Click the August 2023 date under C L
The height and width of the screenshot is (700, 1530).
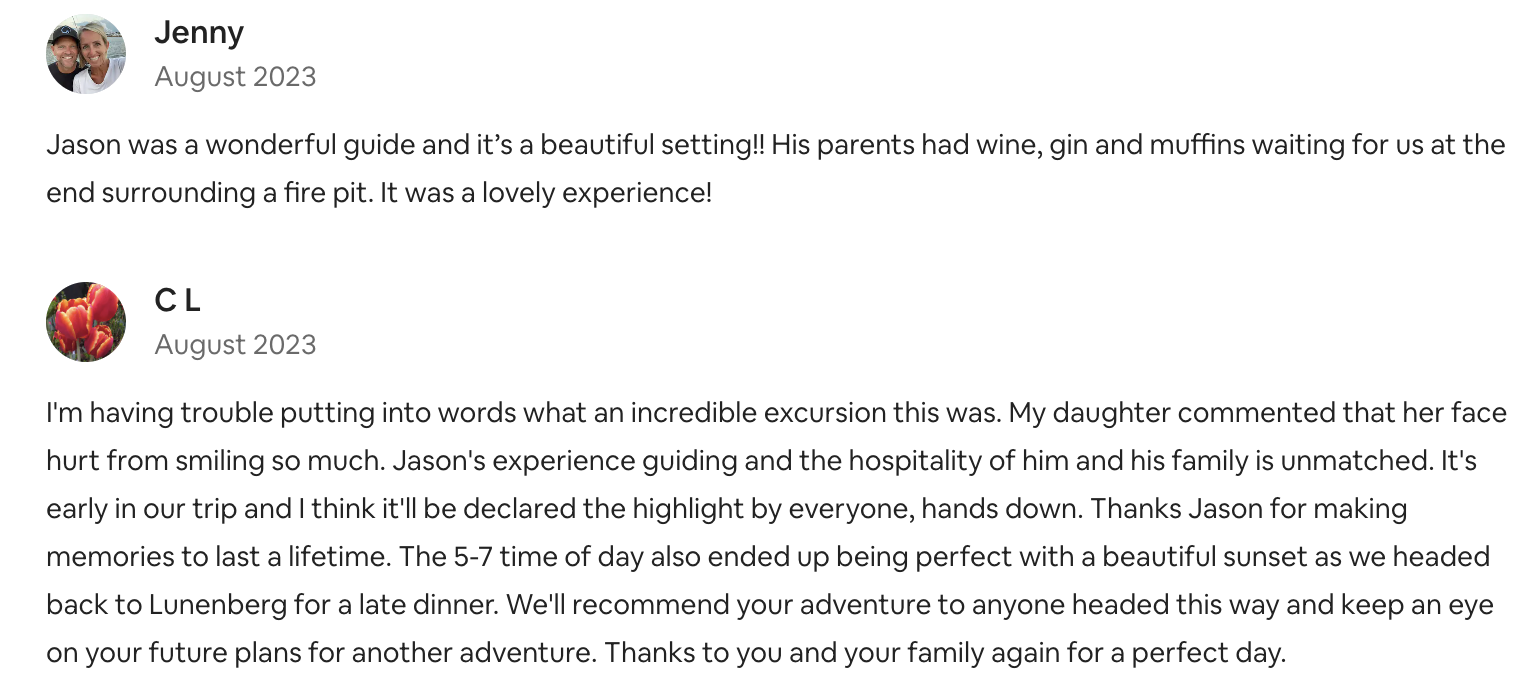click(235, 345)
